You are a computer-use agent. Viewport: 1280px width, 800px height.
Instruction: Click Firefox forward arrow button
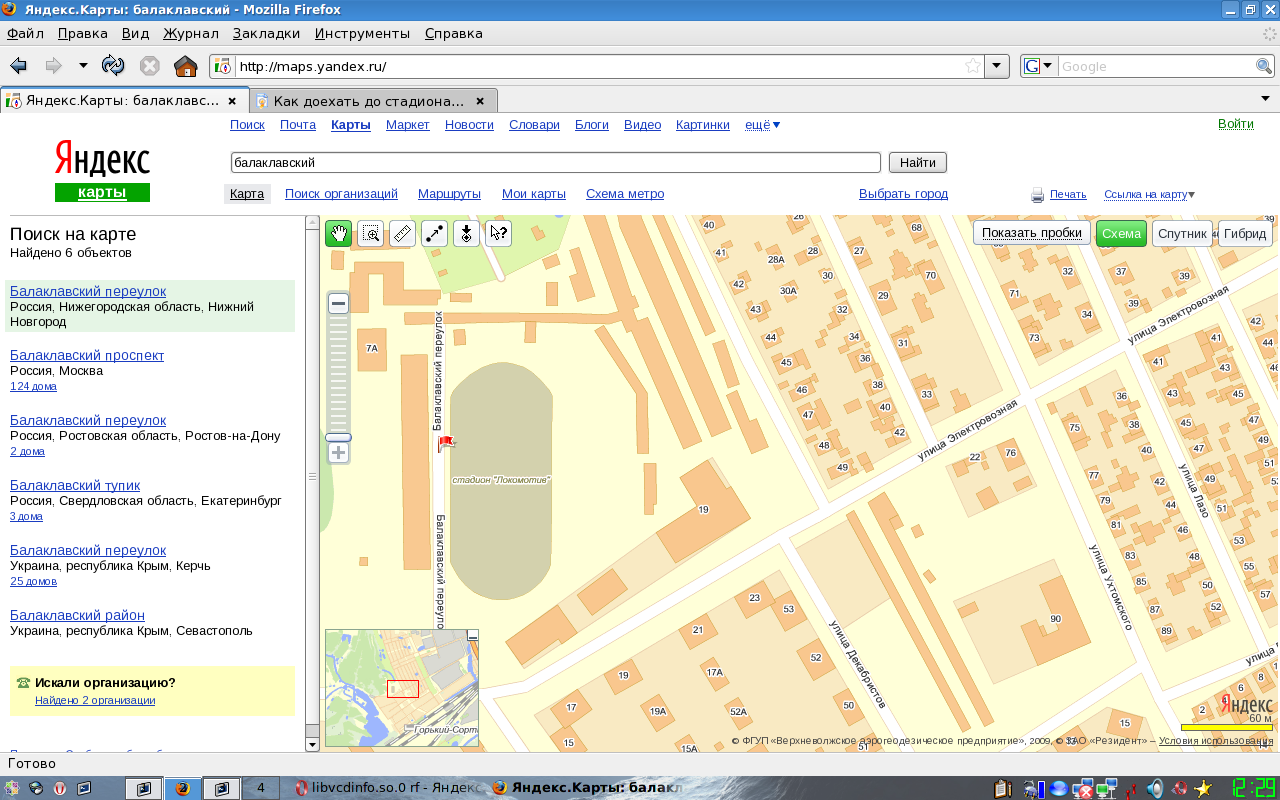click(53, 66)
